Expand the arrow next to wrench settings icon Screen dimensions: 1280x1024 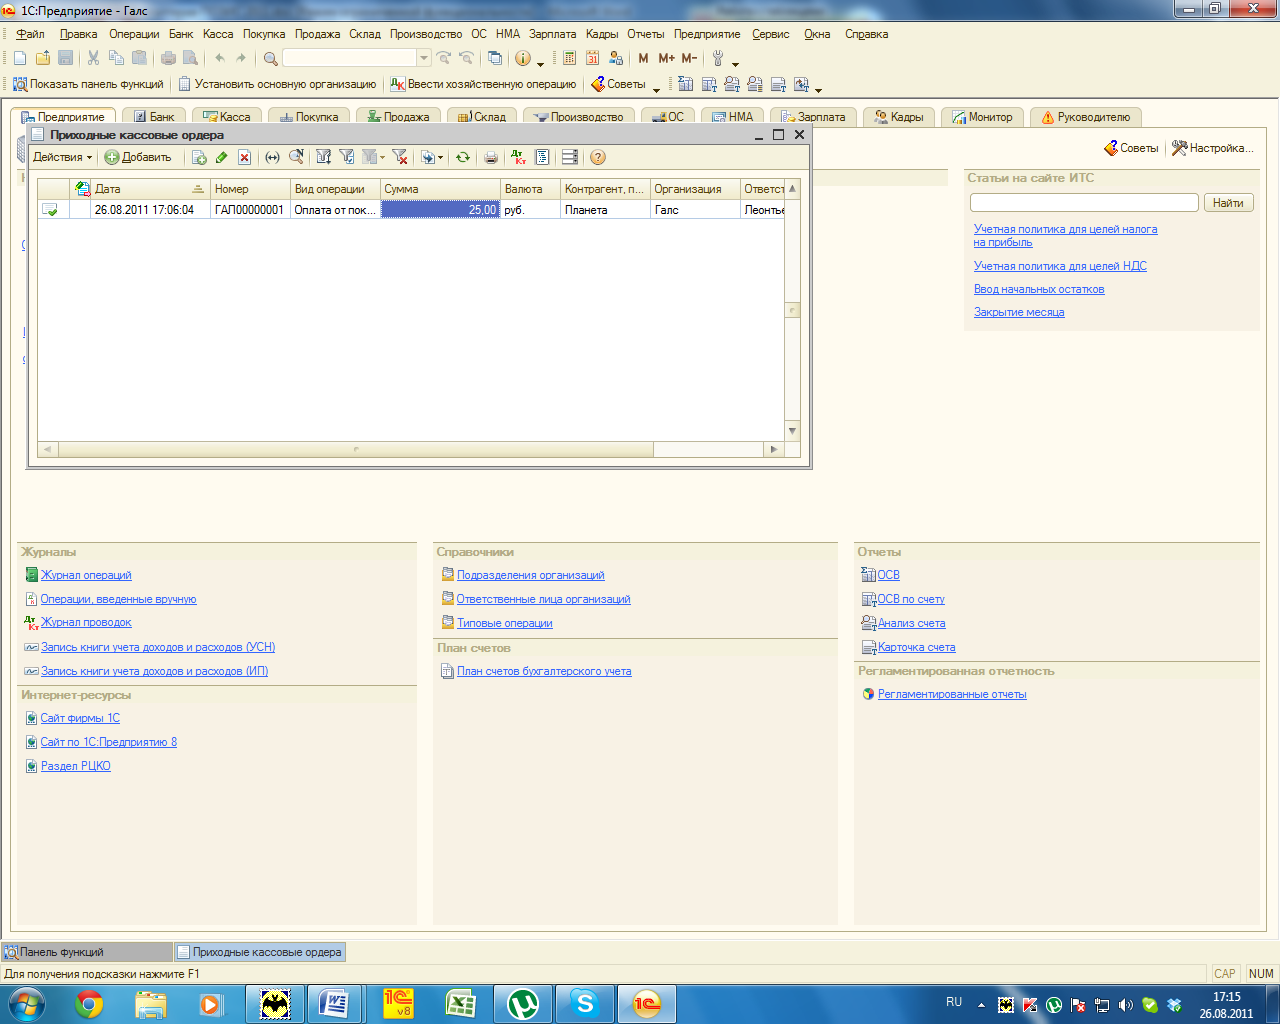(x=735, y=64)
